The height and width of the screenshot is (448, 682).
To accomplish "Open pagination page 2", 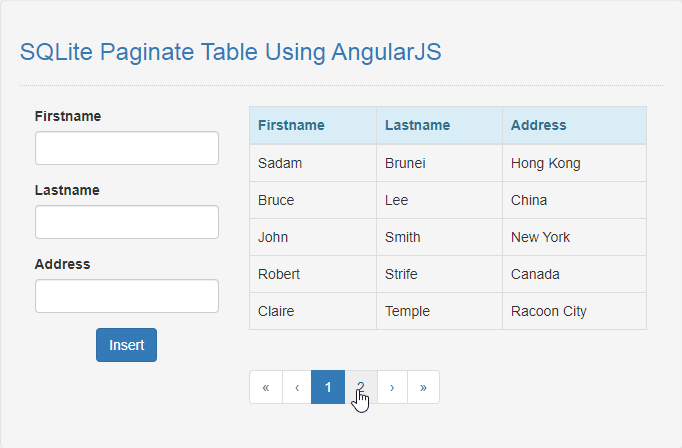I will 361,387.
